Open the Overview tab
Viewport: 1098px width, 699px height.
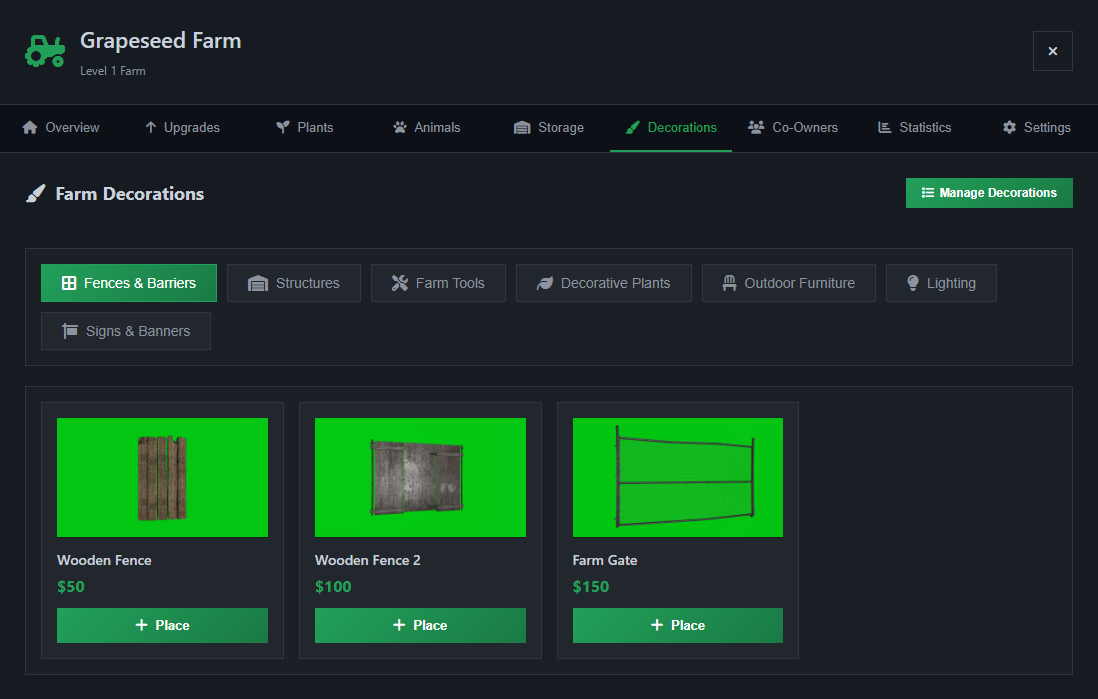pyautogui.click(x=61, y=128)
